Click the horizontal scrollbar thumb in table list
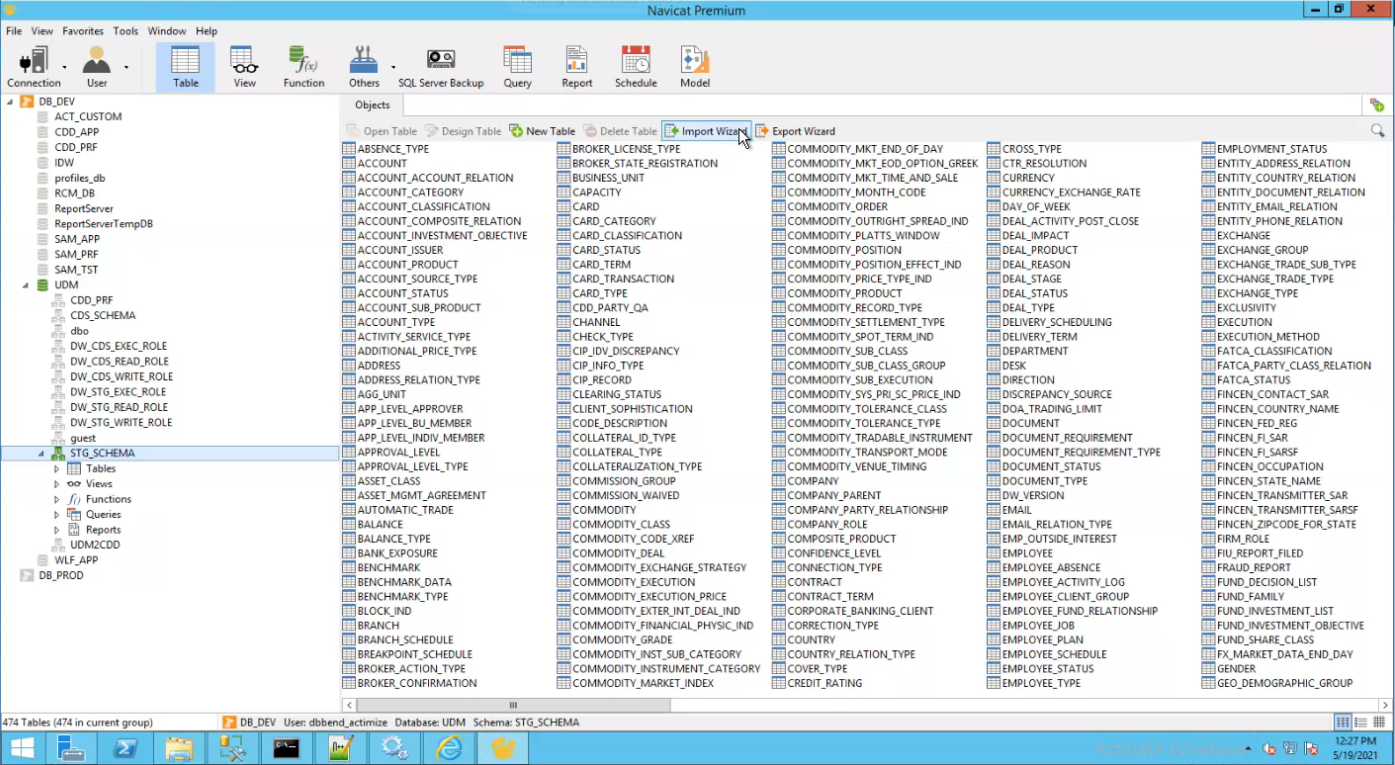1395x765 pixels. click(x=514, y=705)
